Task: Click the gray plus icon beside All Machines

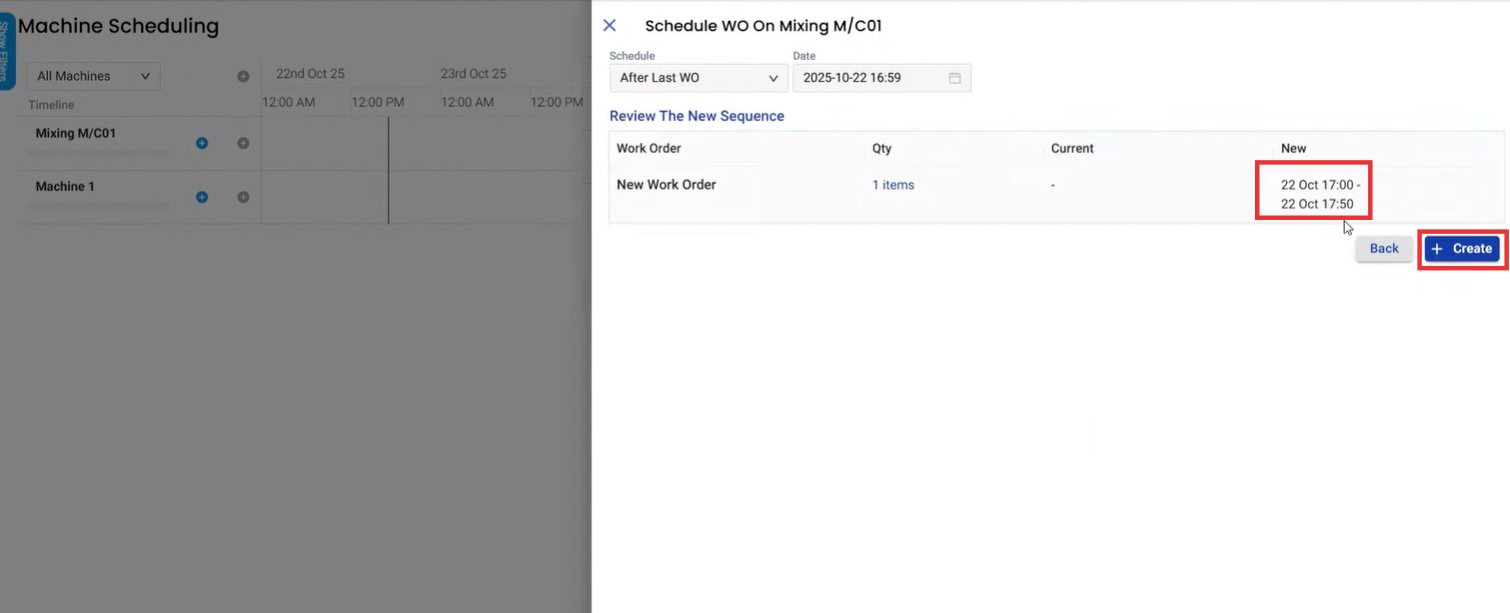Action: (243, 76)
